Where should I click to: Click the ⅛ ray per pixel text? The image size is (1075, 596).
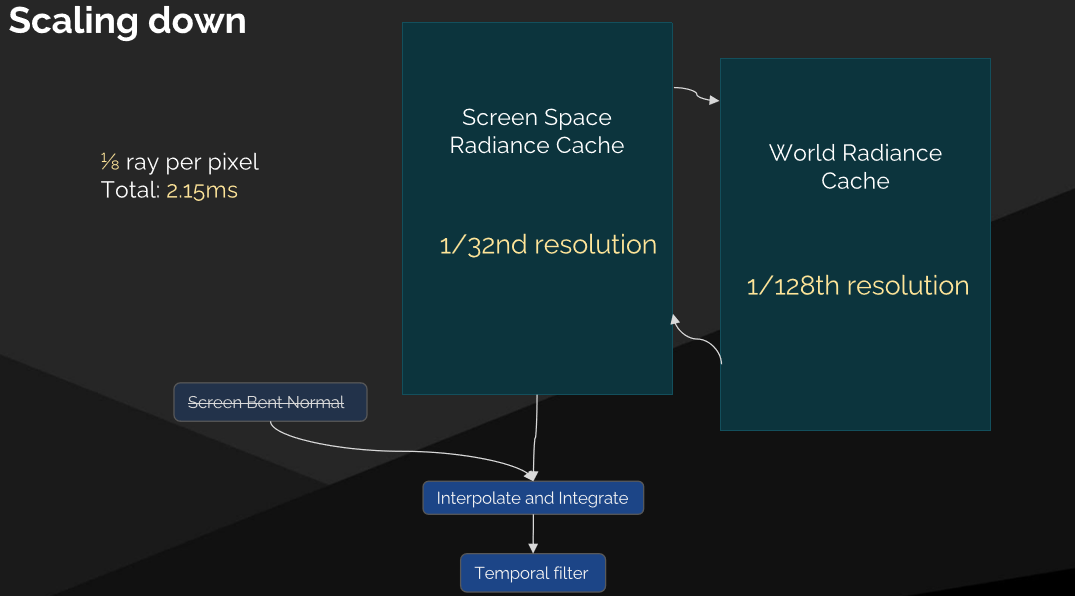click(x=180, y=162)
